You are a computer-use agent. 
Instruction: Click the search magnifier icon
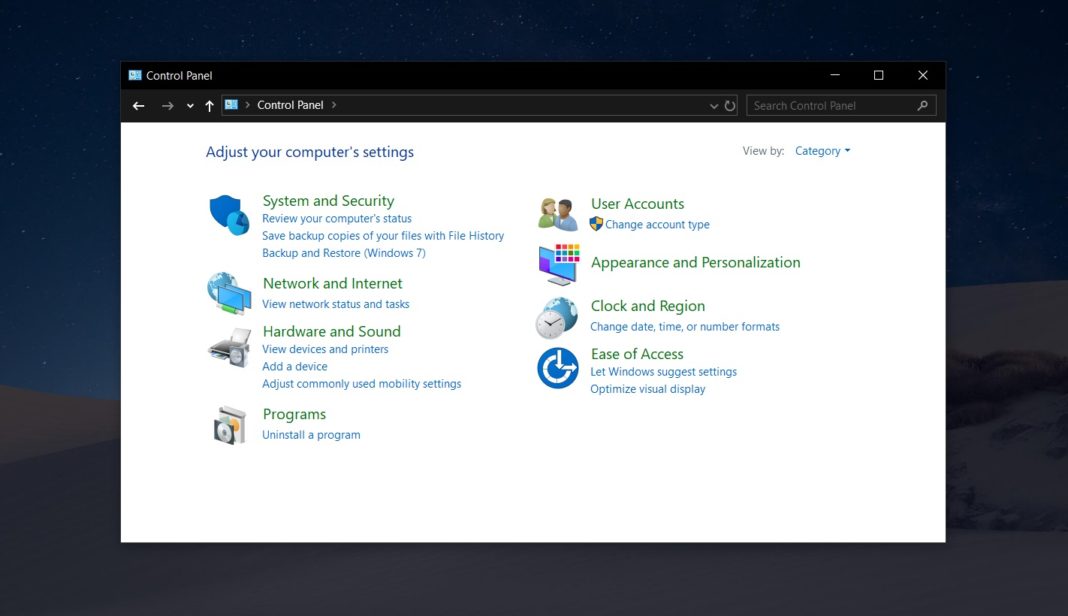click(922, 105)
